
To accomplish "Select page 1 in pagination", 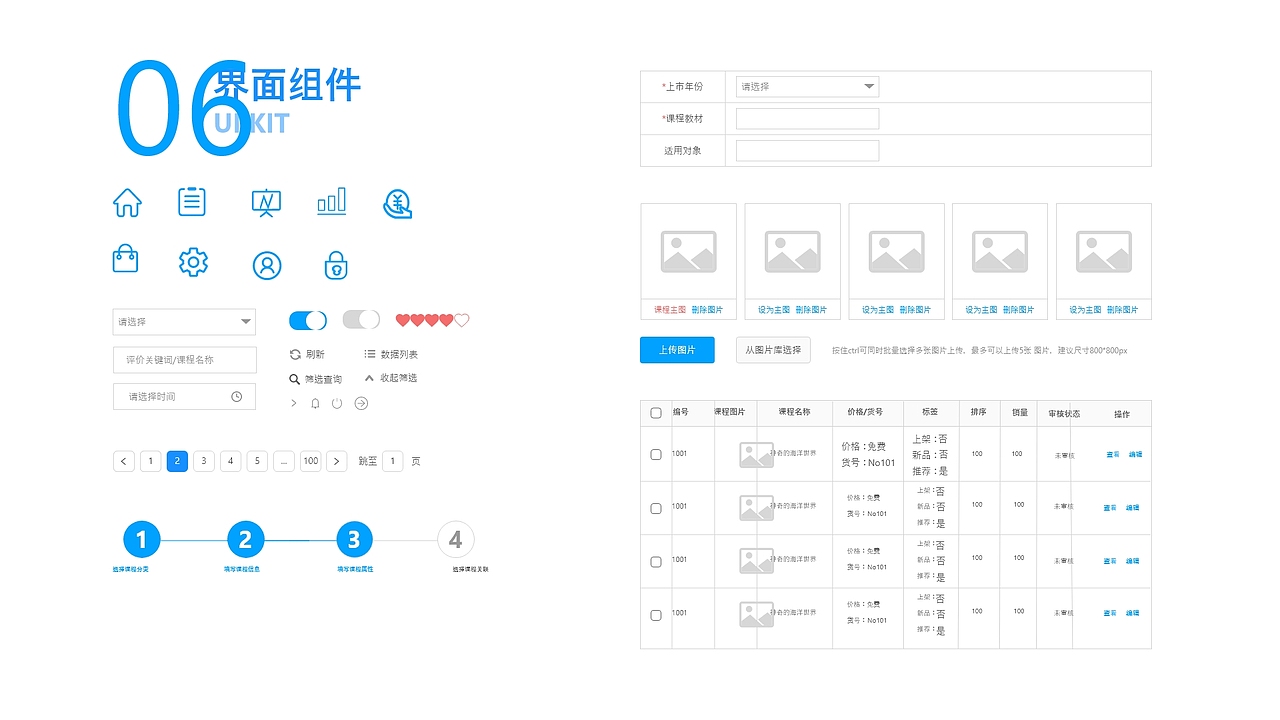I will pyautogui.click(x=151, y=461).
